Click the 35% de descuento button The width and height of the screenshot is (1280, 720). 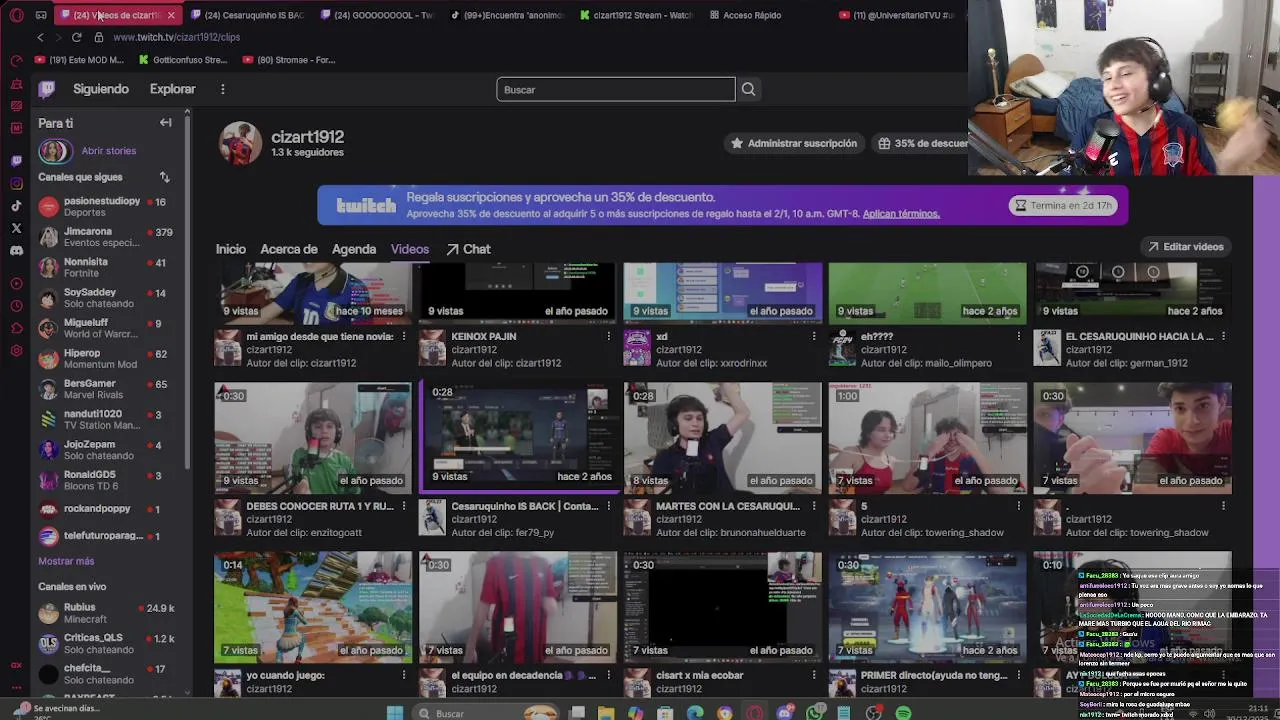pyautogui.click(x=922, y=144)
